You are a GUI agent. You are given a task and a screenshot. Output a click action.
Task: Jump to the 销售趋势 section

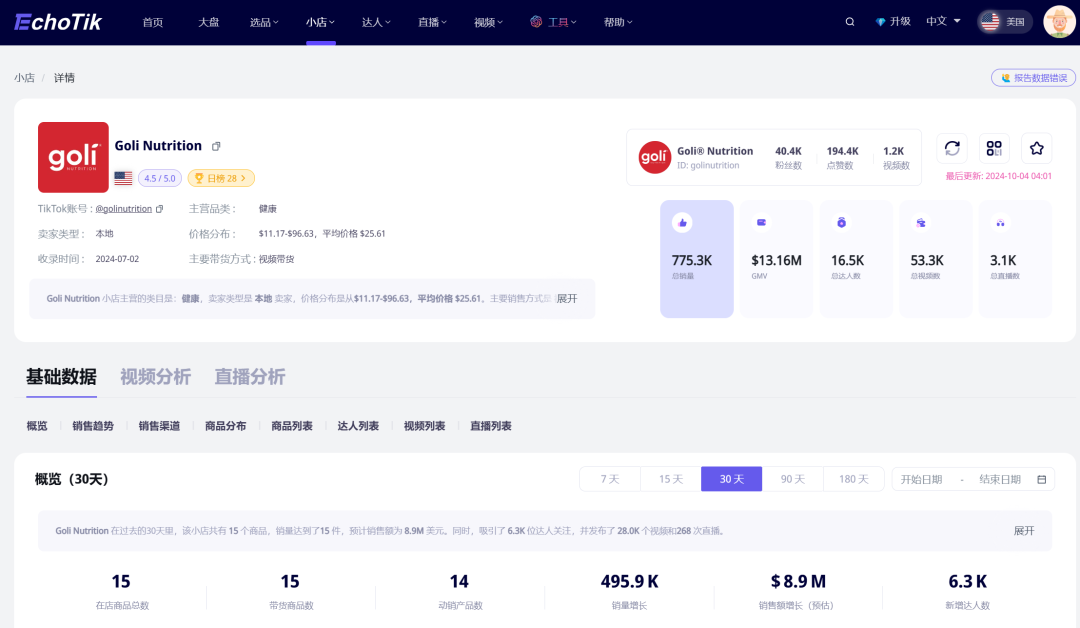[93, 426]
